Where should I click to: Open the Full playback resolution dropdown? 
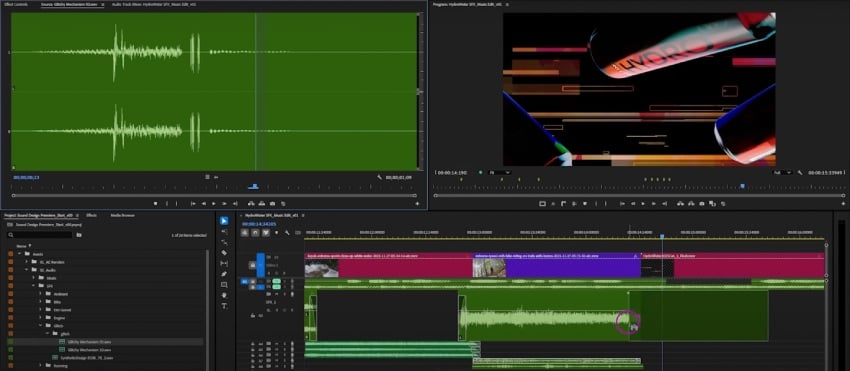(x=782, y=172)
